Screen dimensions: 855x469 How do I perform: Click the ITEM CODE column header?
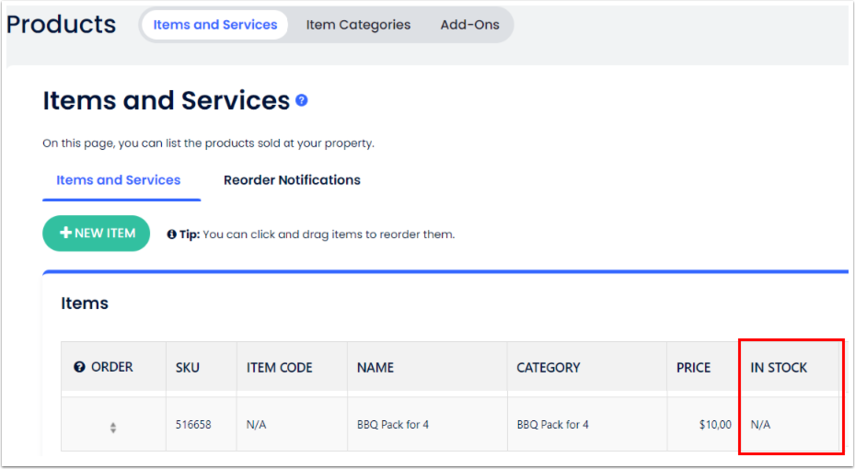(x=279, y=367)
